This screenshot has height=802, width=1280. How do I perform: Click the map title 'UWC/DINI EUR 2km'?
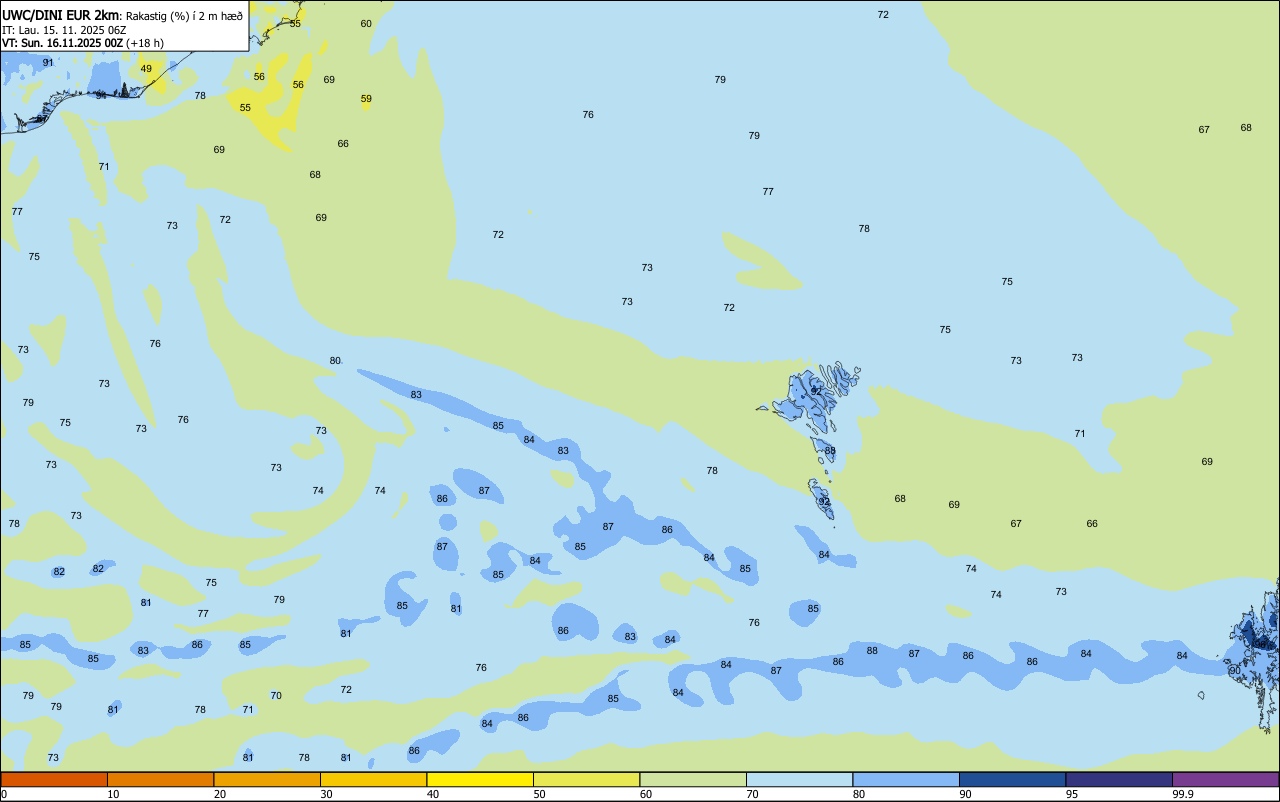(x=61, y=15)
